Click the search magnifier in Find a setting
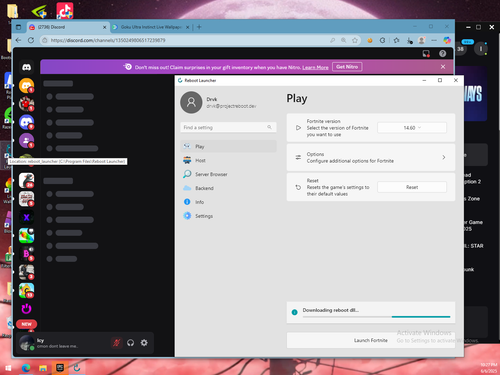Viewport: 500px width, 375px height. 269,127
